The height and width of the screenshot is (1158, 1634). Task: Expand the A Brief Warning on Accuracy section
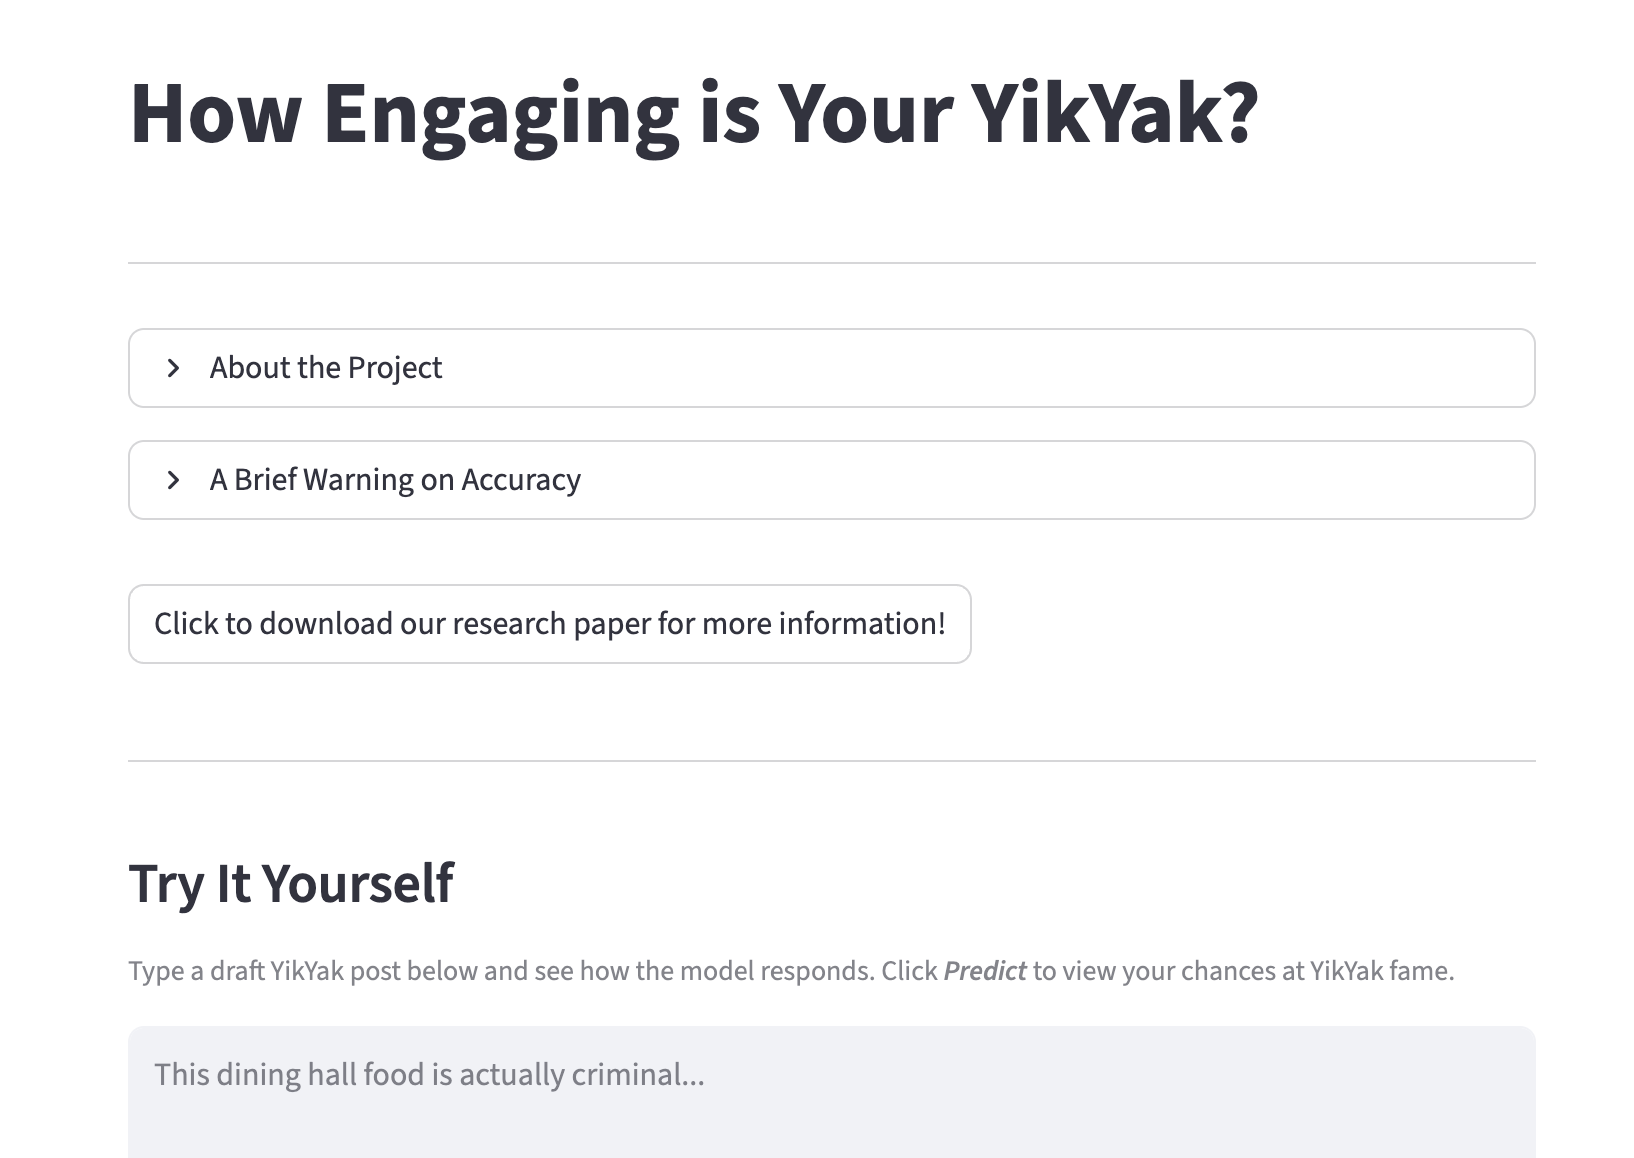[831, 480]
